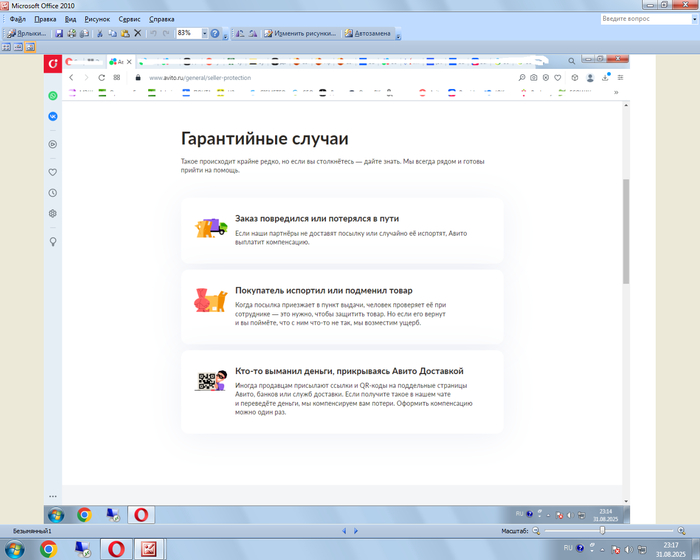Expand the 83% zoom dropdown

(203, 33)
